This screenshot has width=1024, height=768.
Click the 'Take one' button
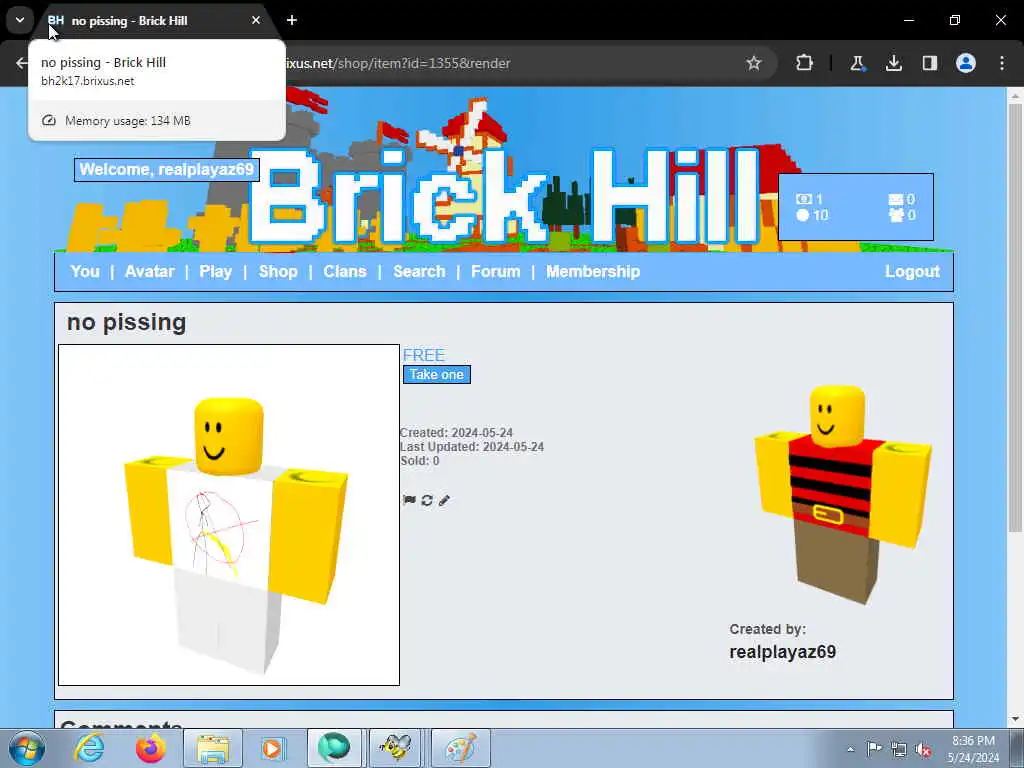click(436, 374)
